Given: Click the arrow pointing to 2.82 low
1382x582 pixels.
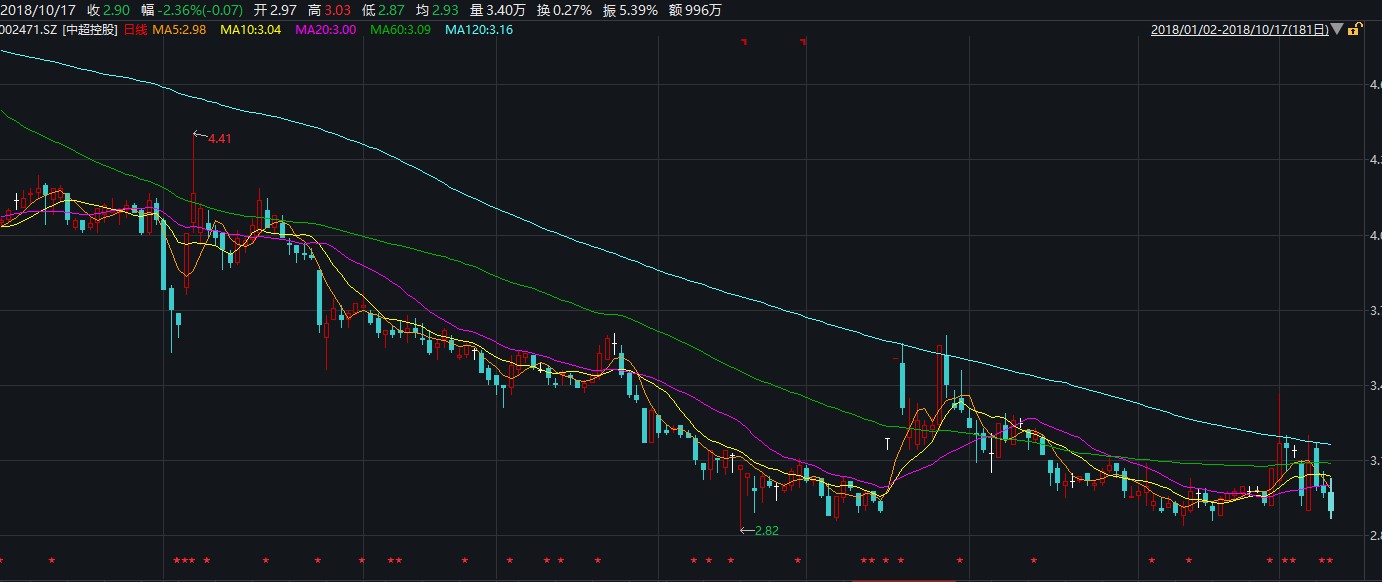Looking at the screenshot, I should [745, 530].
